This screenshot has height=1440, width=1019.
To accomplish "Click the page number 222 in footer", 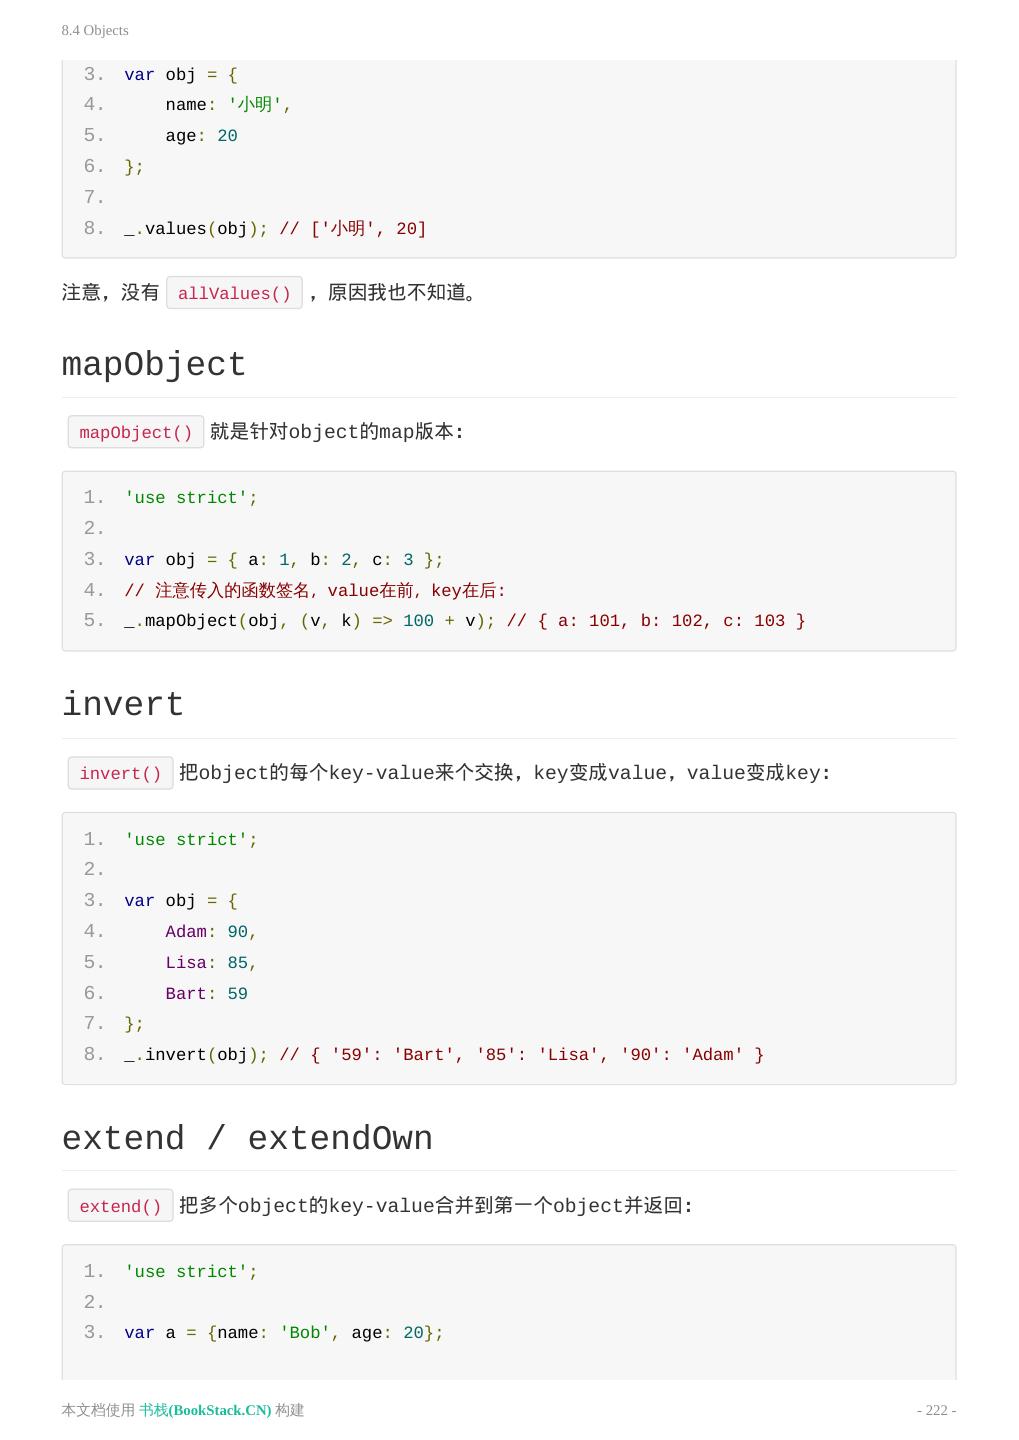I will pos(936,1410).
